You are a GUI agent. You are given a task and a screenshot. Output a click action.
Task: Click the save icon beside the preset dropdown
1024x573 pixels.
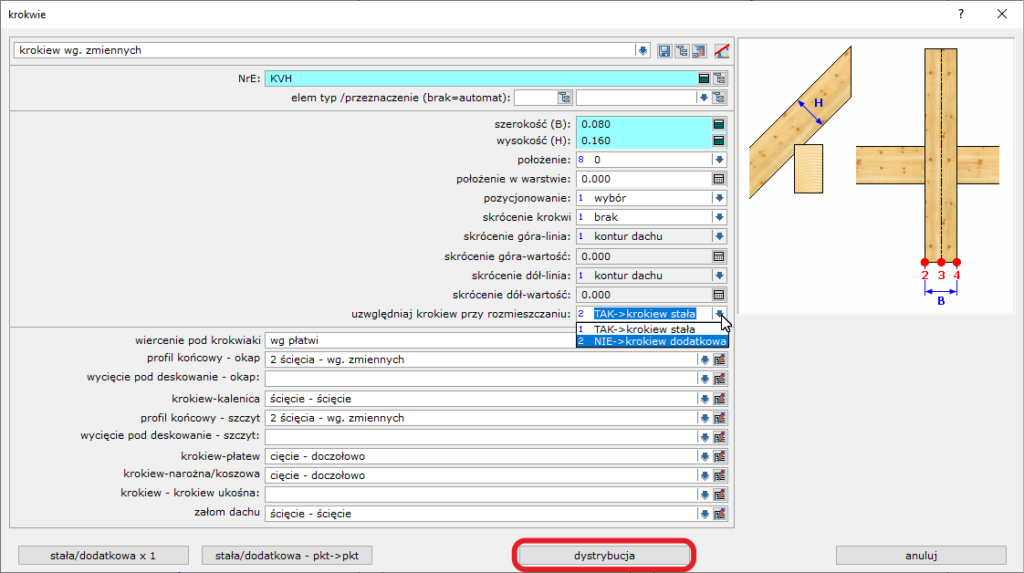664,50
